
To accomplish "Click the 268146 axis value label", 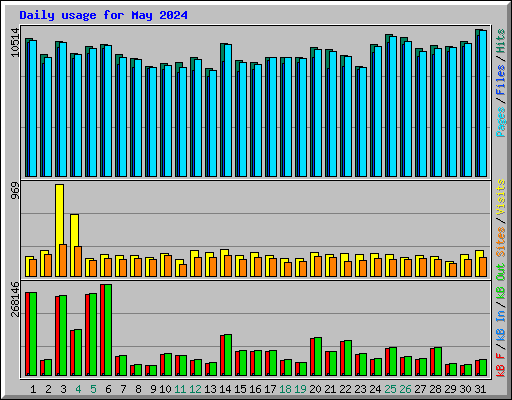I will (x=15, y=299).
